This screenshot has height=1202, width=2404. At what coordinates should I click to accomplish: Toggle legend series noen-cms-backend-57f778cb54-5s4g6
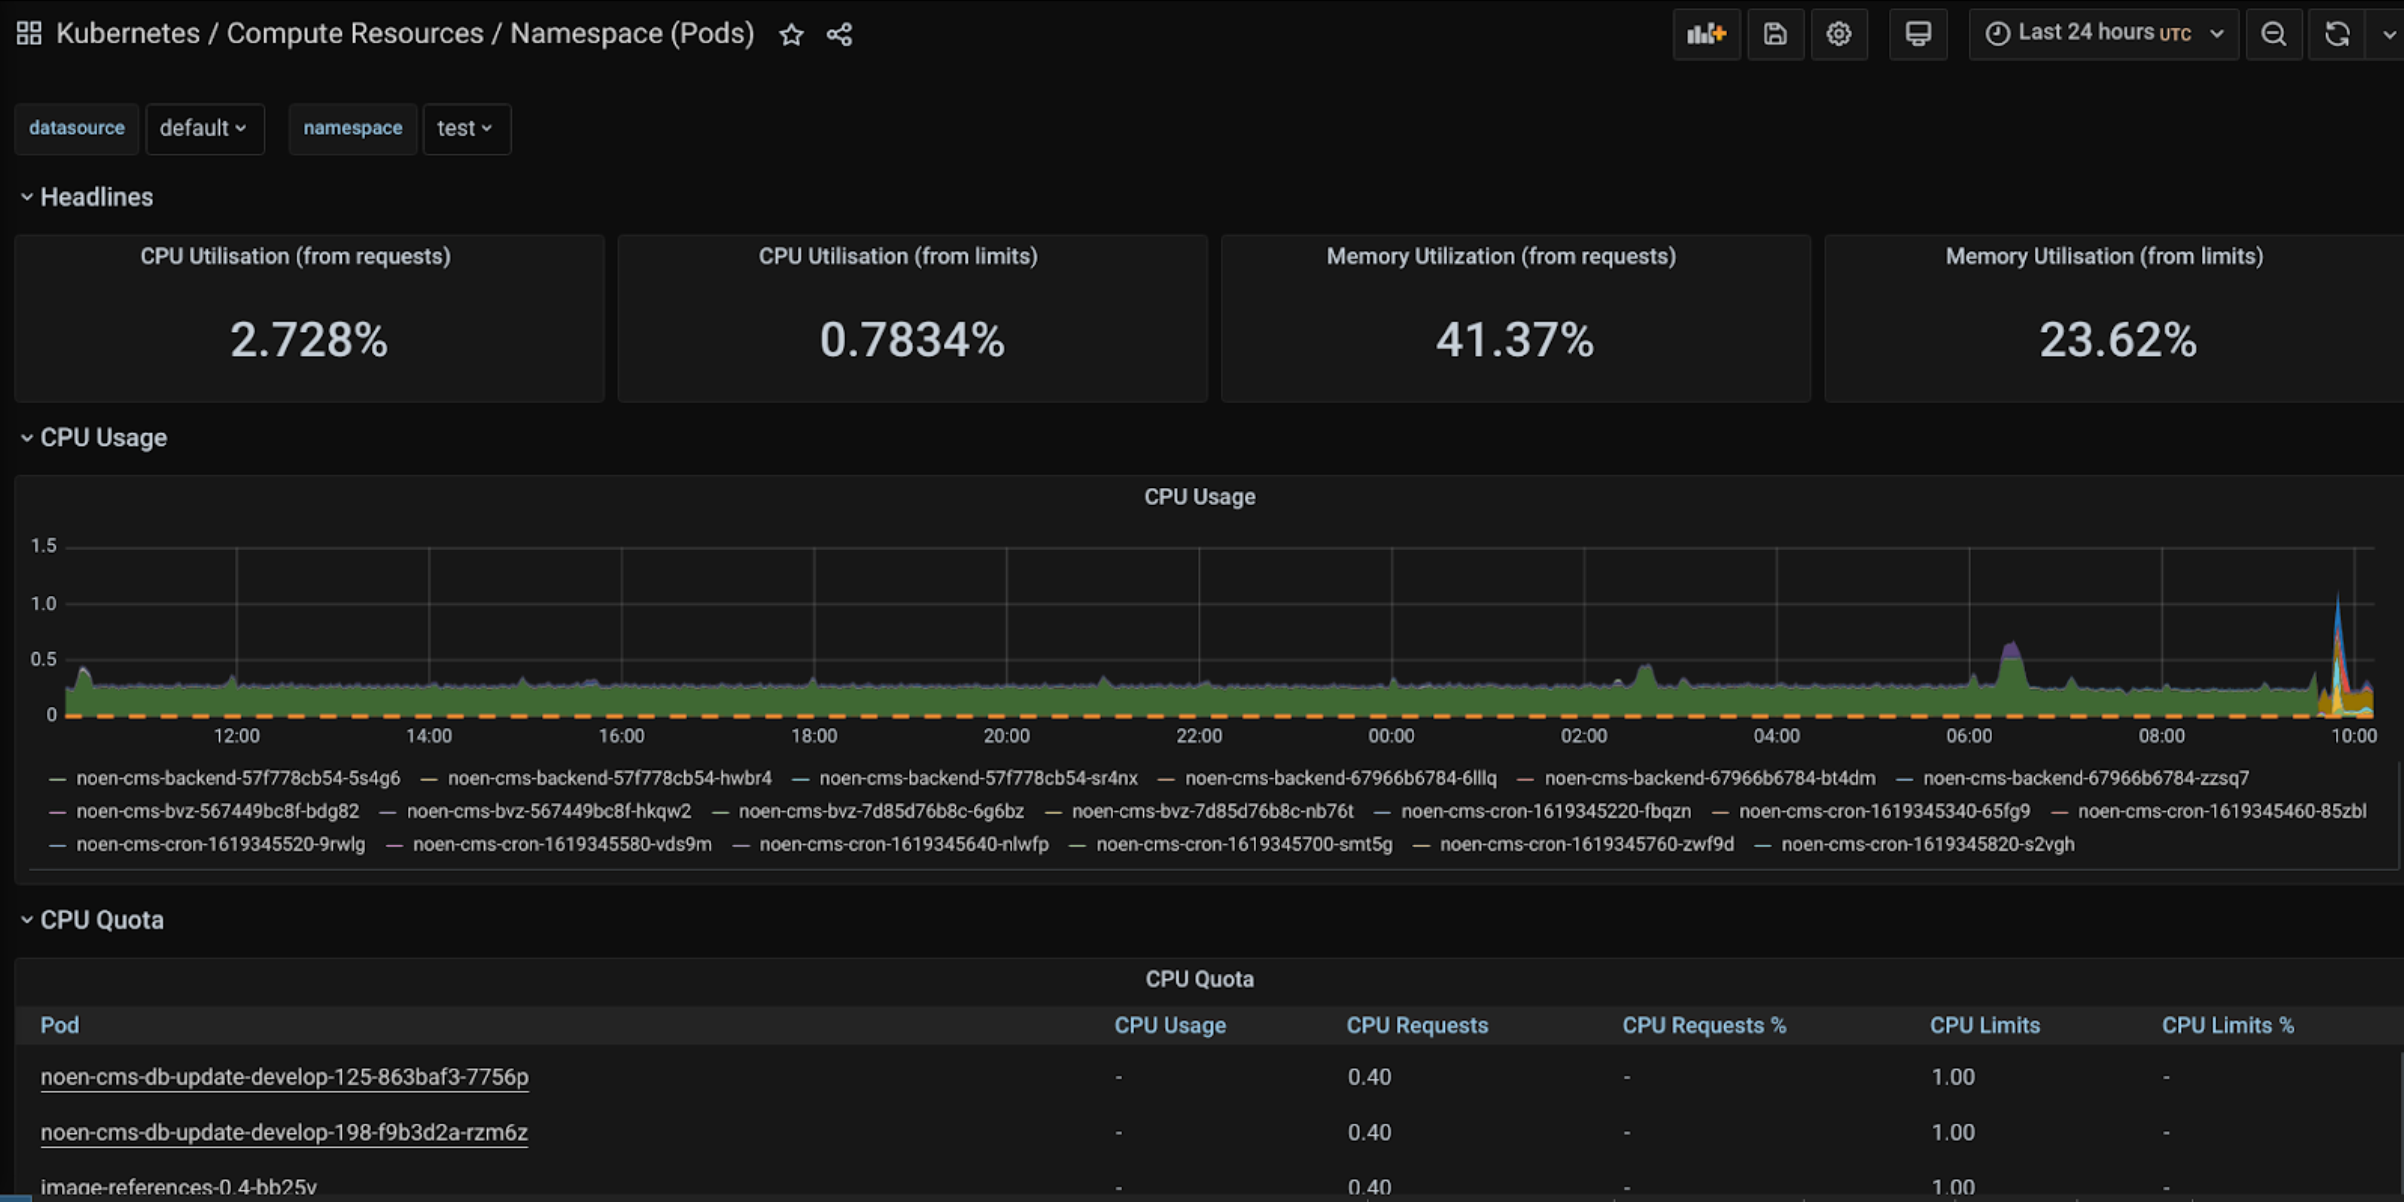(237, 778)
